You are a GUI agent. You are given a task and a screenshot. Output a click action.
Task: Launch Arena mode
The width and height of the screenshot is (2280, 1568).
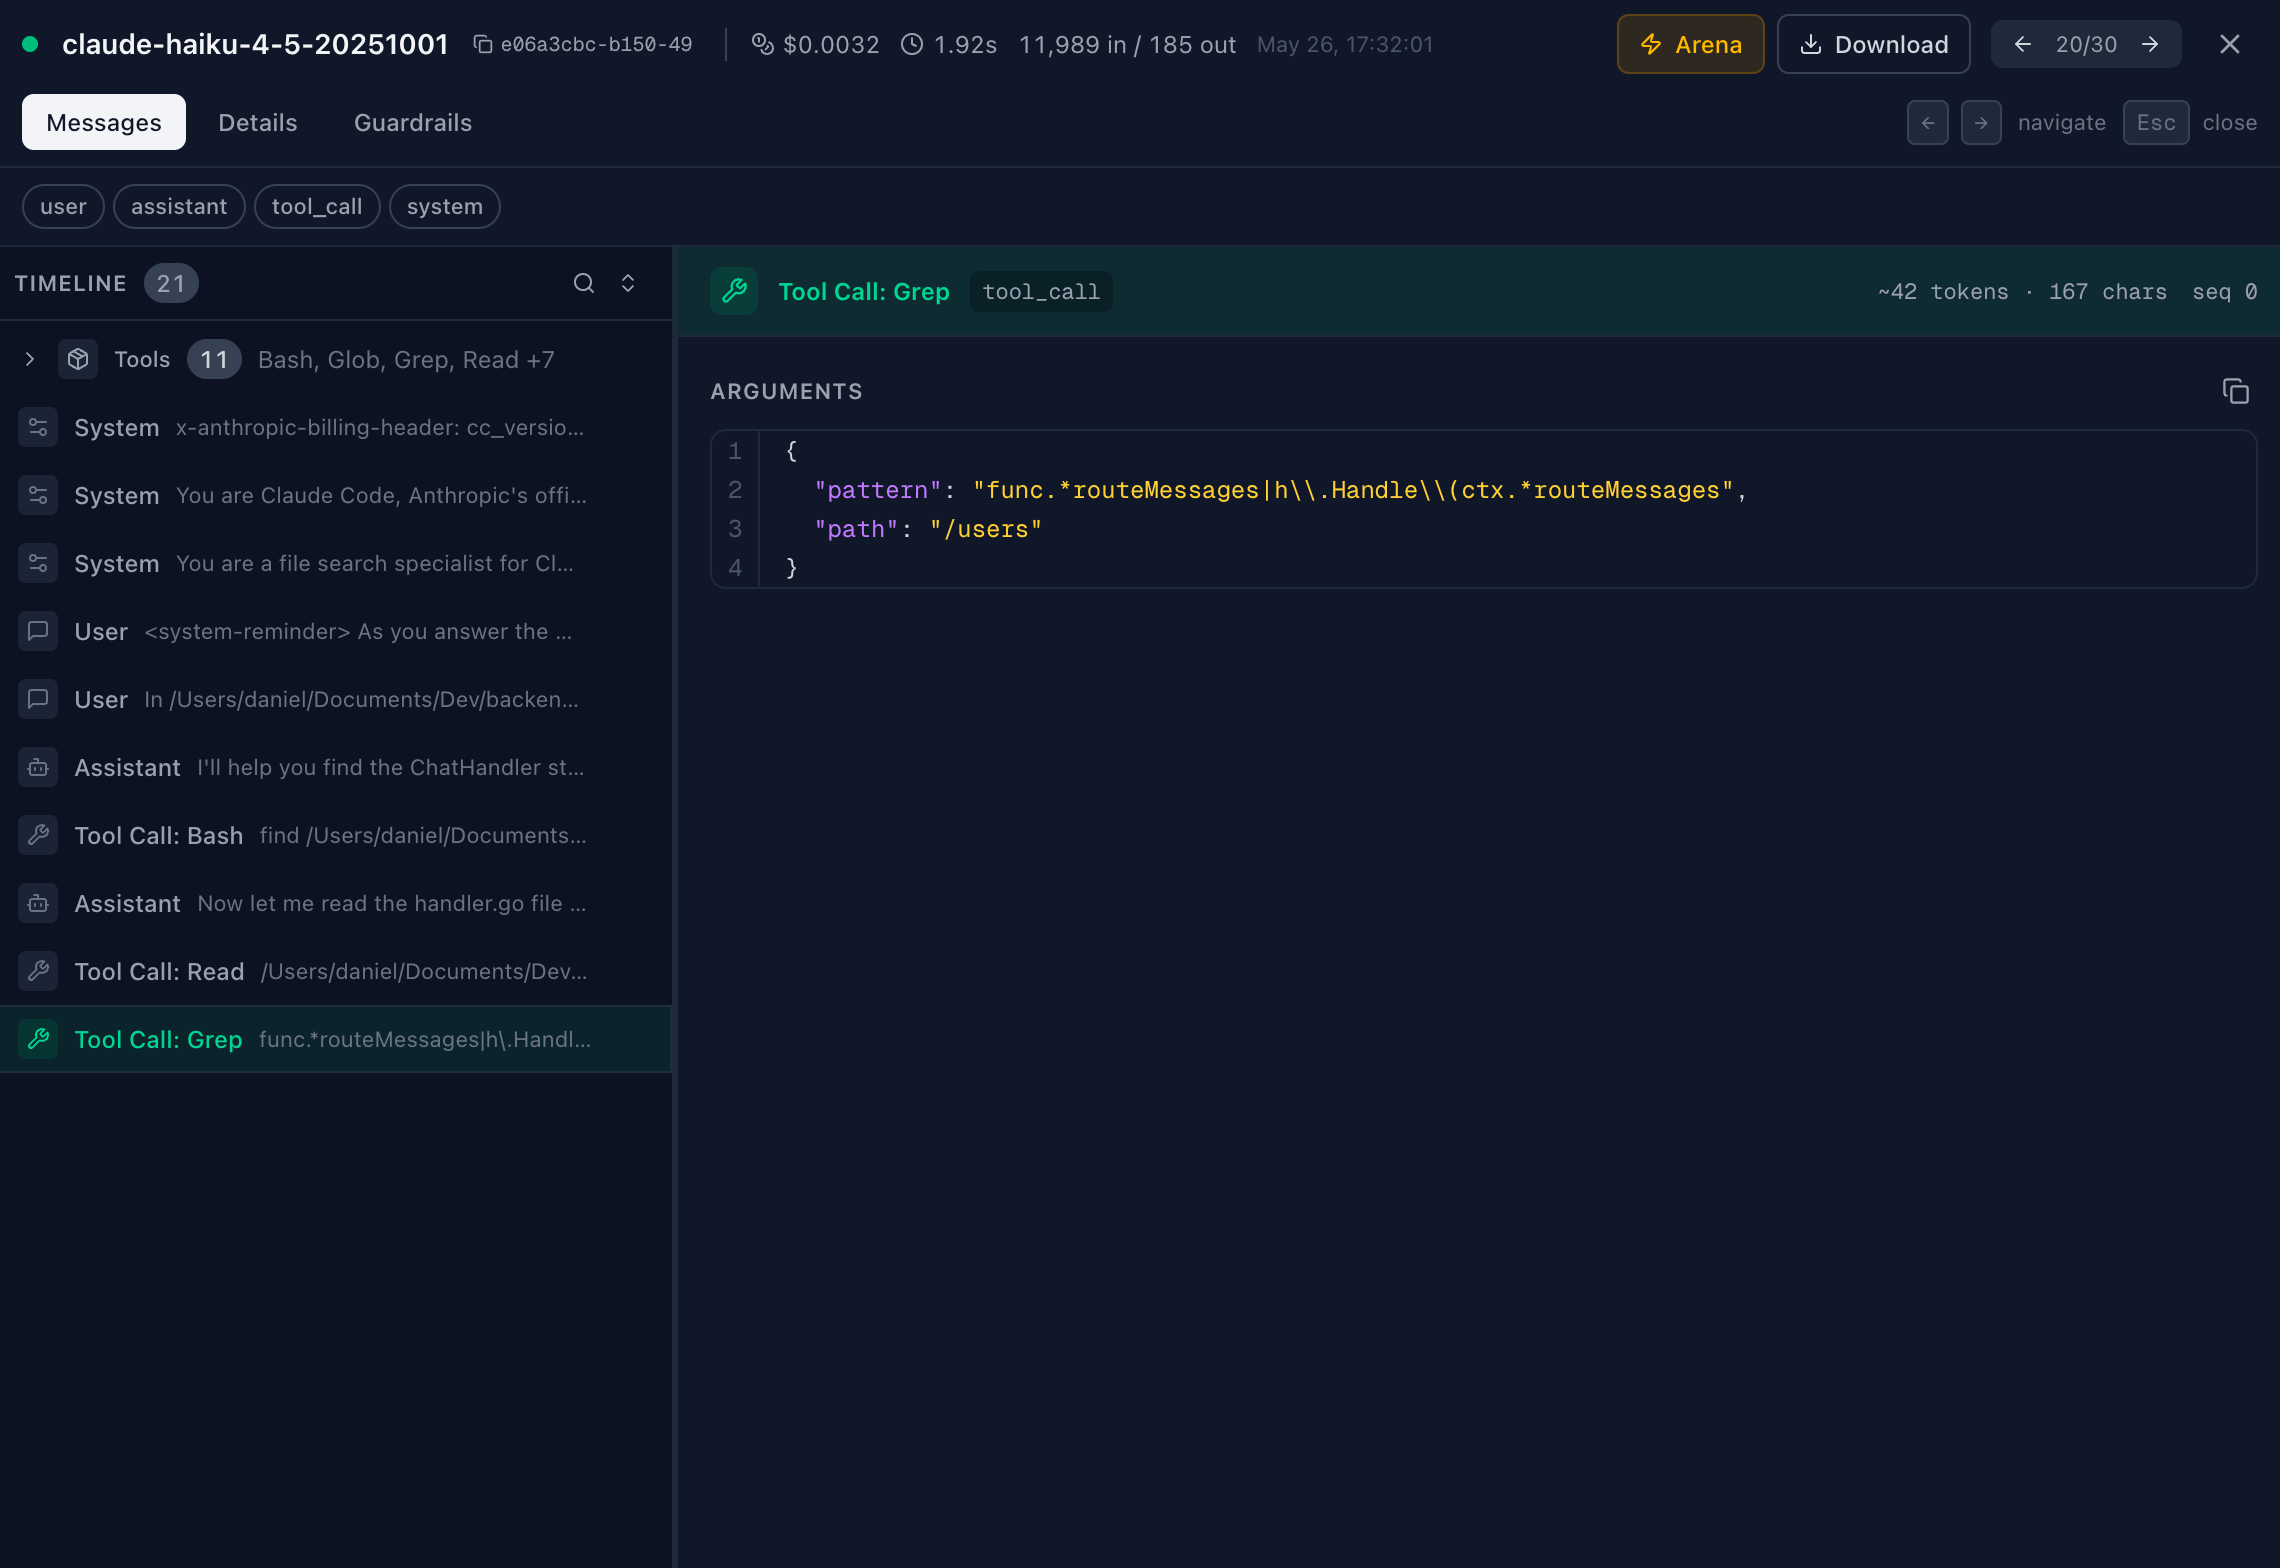click(1690, 44)
